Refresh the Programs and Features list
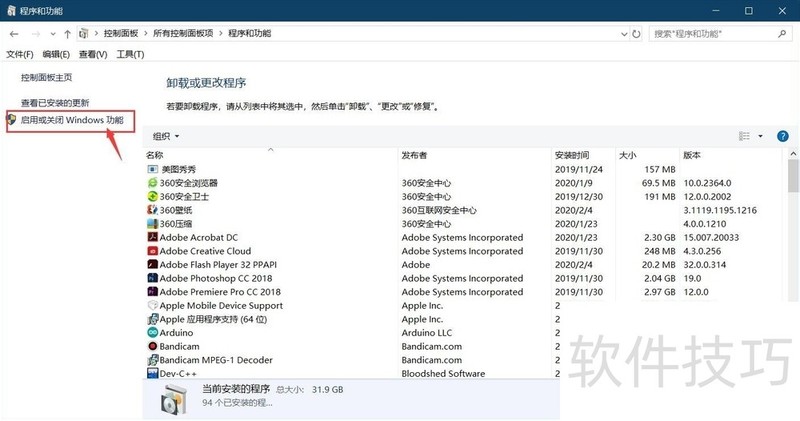The image size is (800, 421). click(x=636, y=34)
